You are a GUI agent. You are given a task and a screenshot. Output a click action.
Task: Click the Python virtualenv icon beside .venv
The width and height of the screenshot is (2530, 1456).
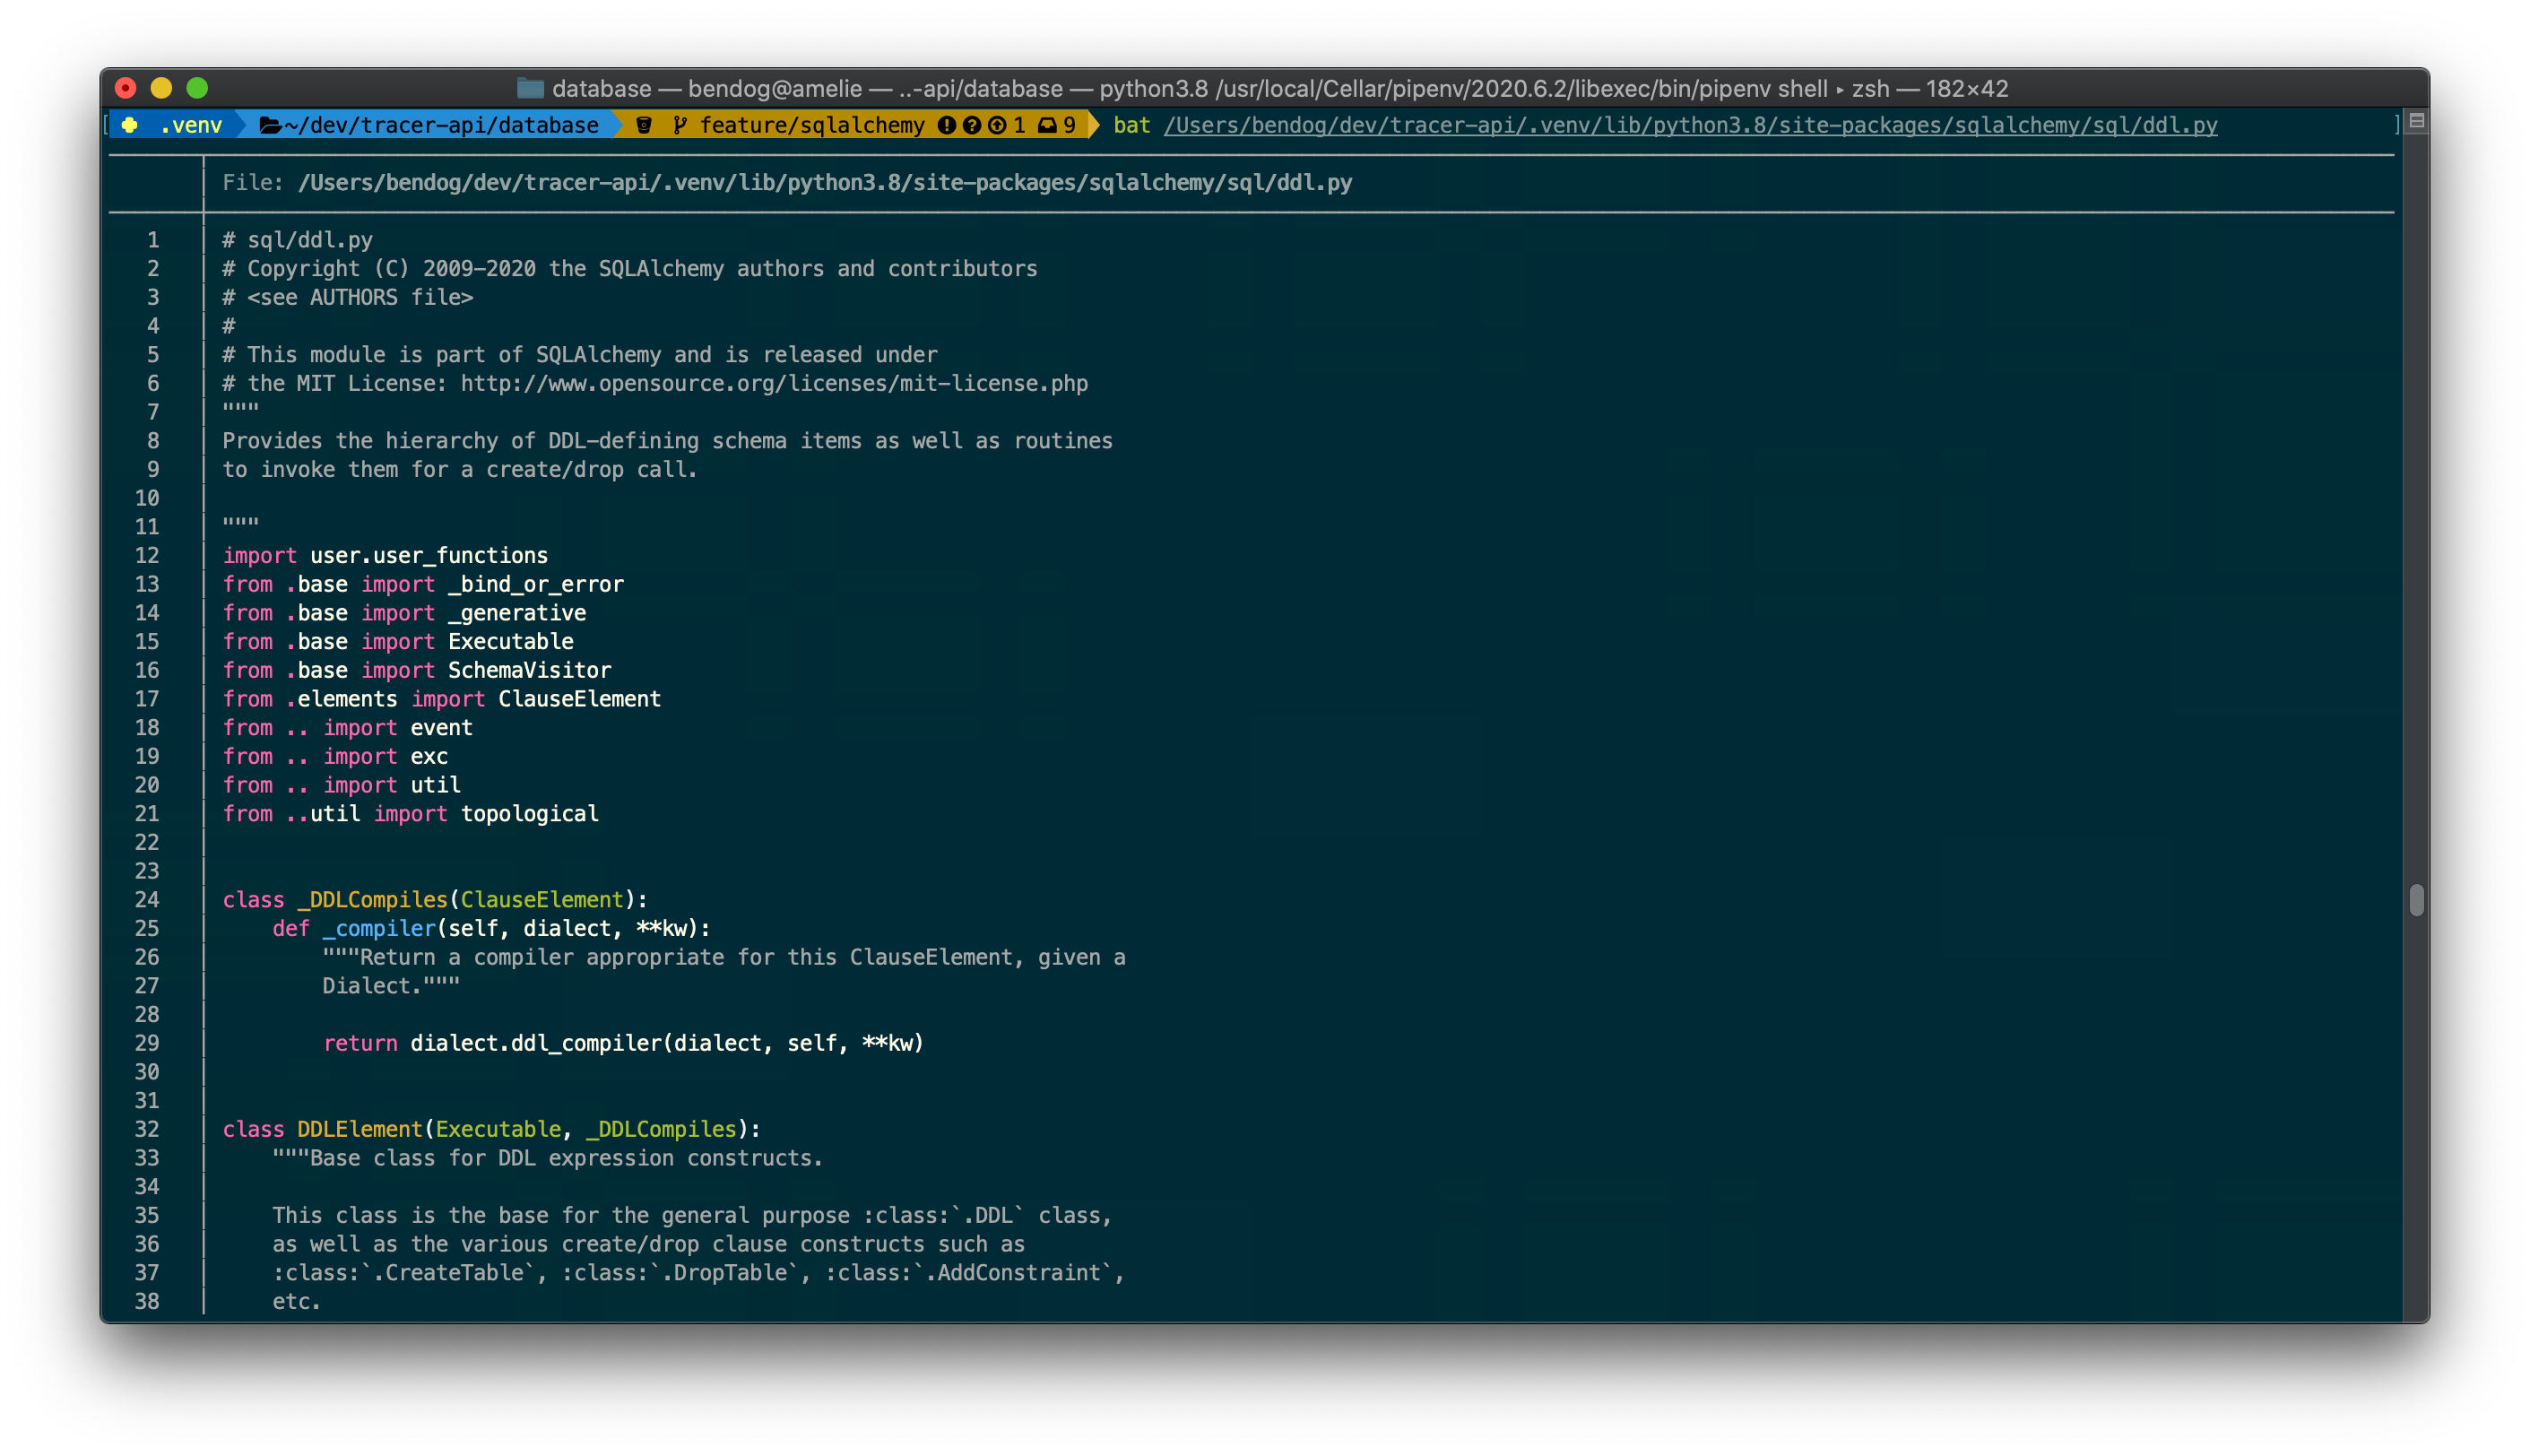click(x=129, y=126)
